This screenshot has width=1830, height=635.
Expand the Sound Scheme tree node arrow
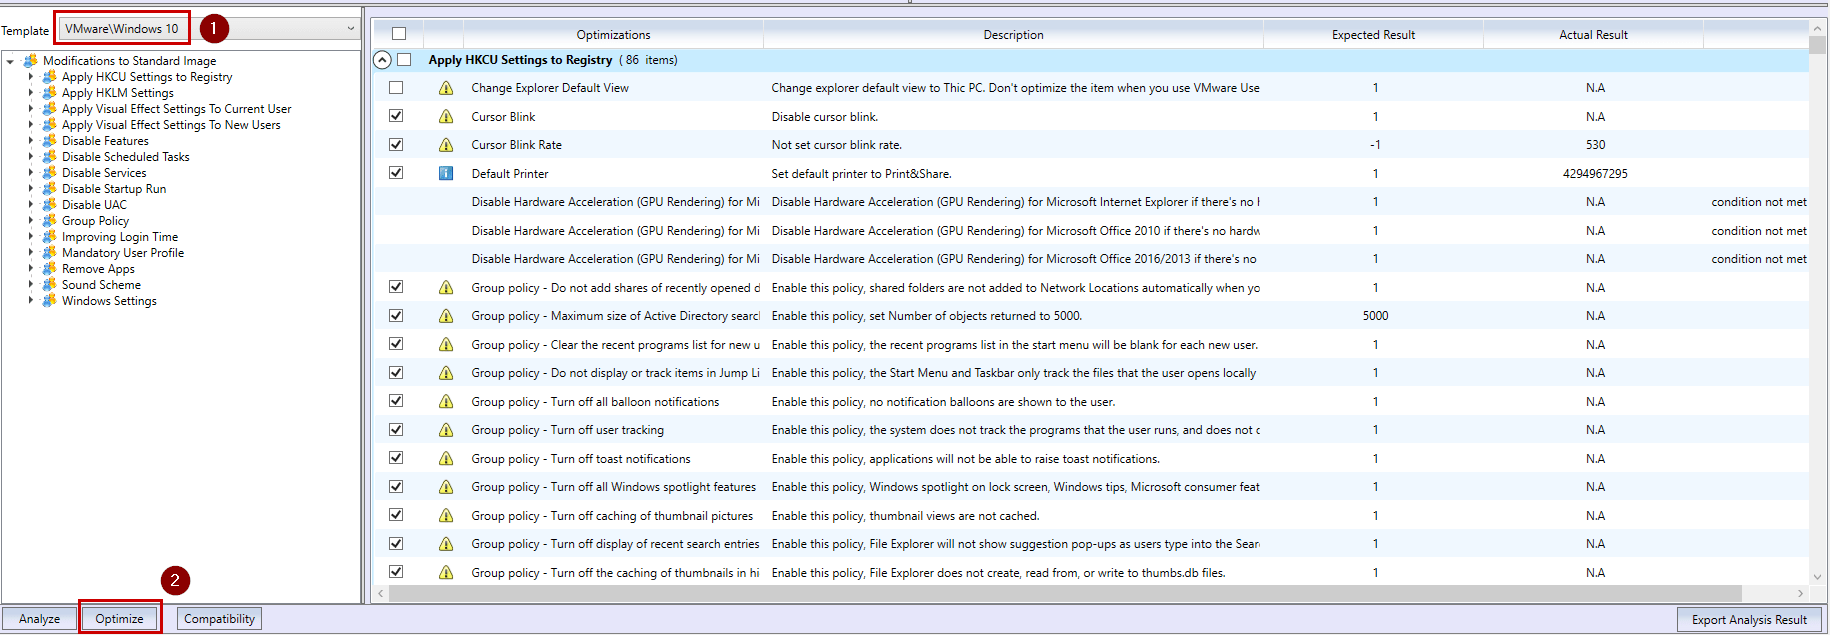pyautogui.click(x=30, y=285)
